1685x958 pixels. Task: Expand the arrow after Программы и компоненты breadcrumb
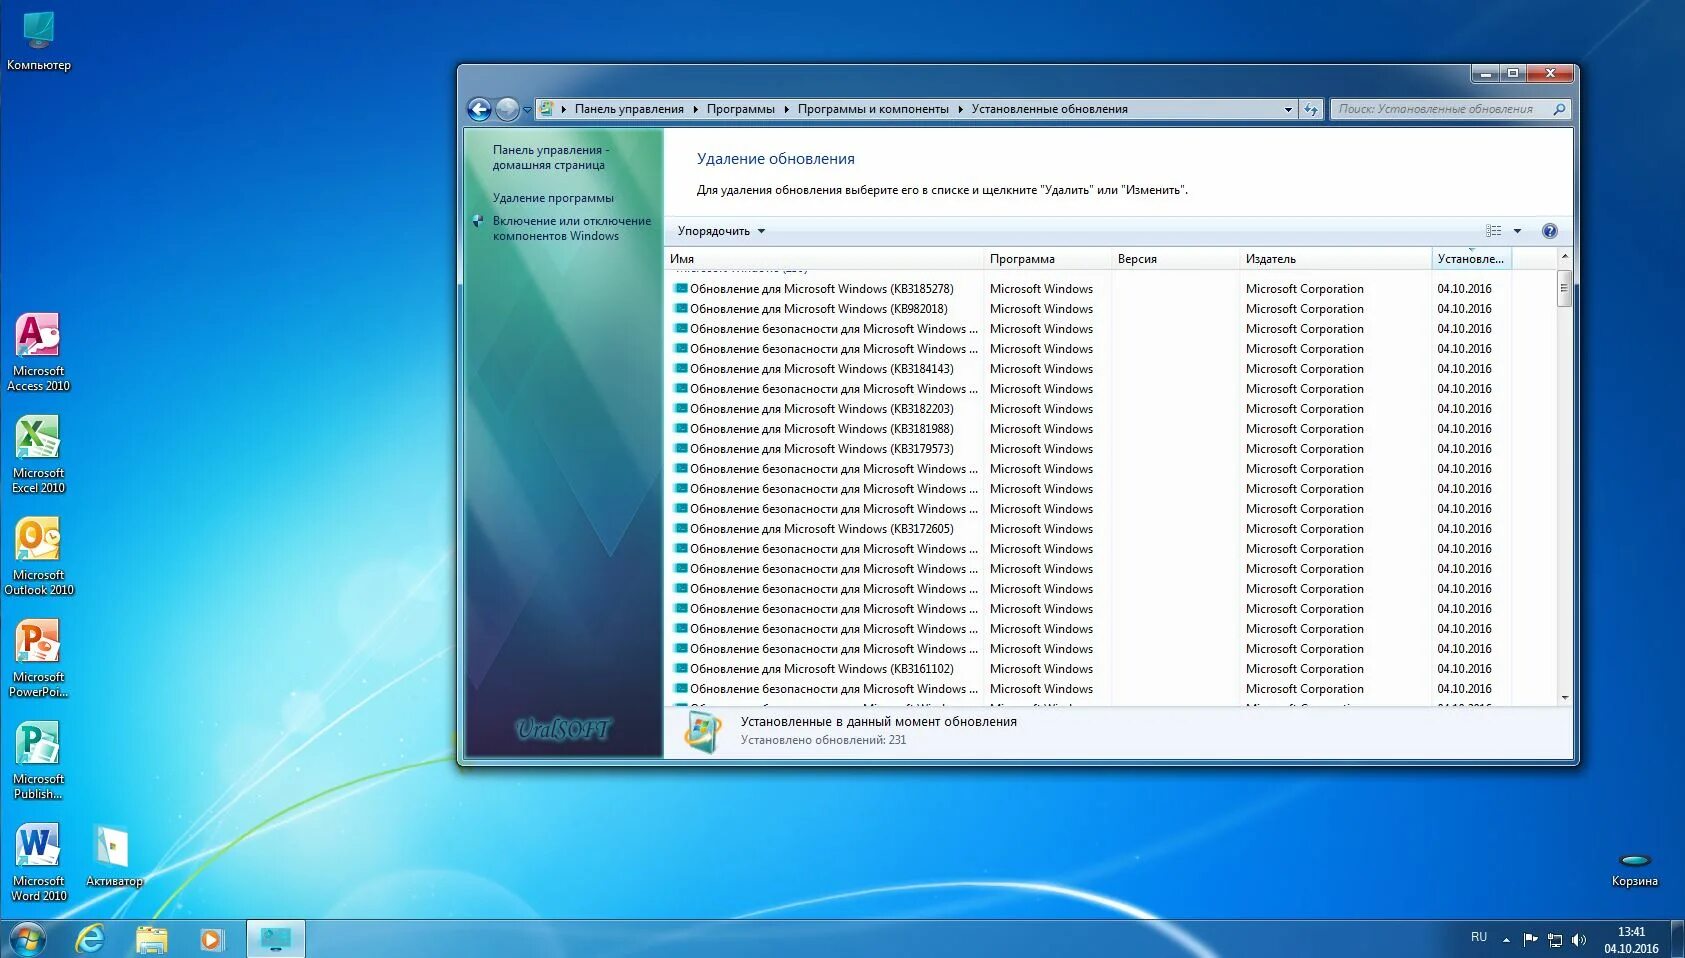(960, 109)
